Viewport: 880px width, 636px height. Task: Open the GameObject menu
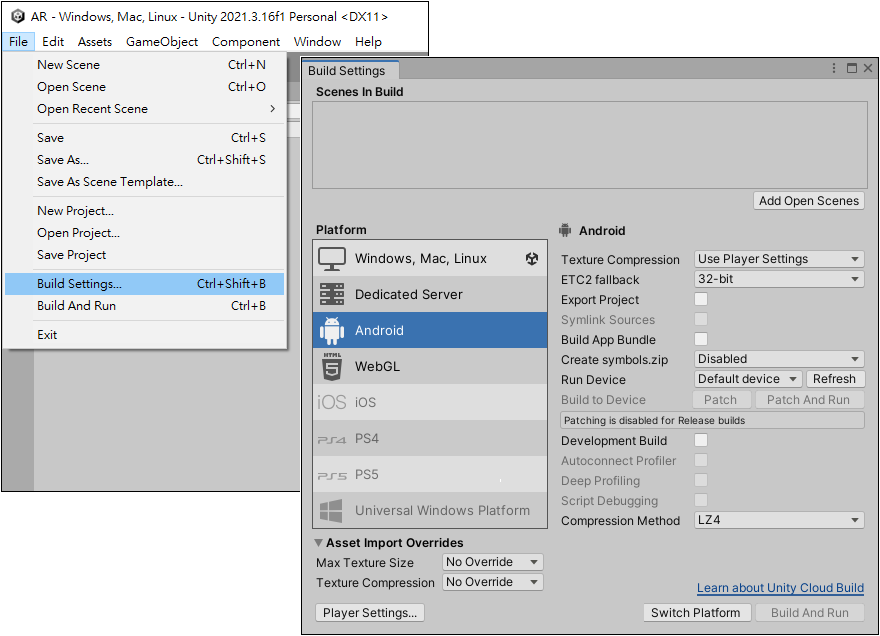click(x=162, y=42)
